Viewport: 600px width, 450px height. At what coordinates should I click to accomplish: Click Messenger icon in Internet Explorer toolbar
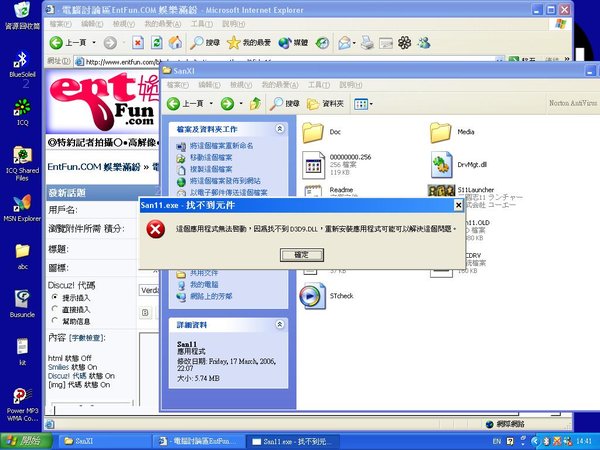pyautogui.click(x=424, y=42)
